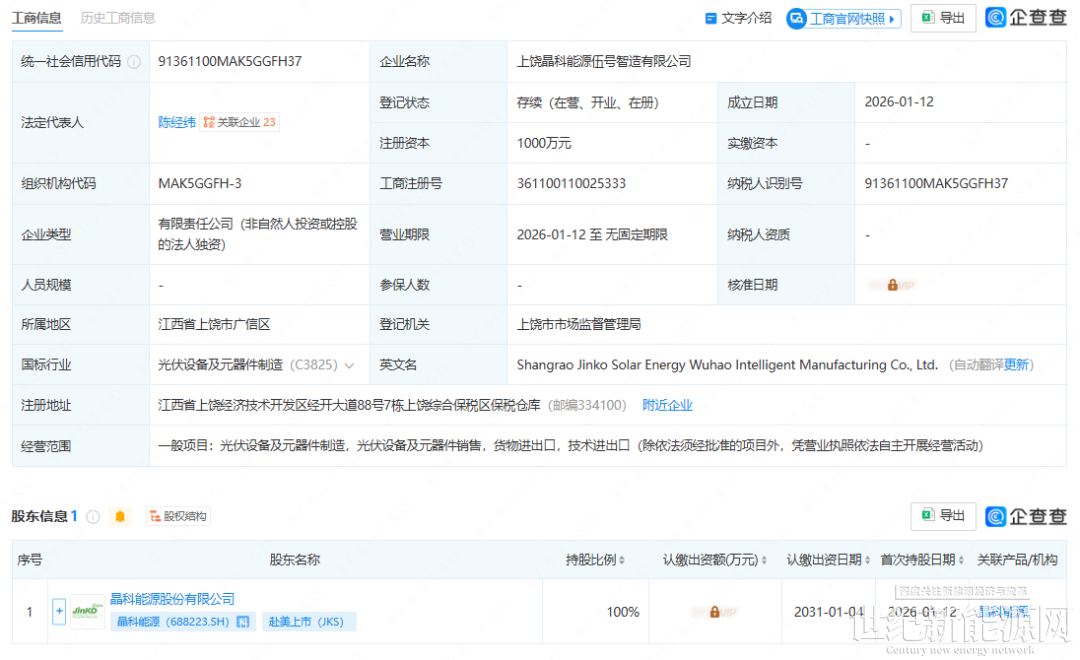Expand the 国标行业 C3825 industry dropdown

pos(349,365)
